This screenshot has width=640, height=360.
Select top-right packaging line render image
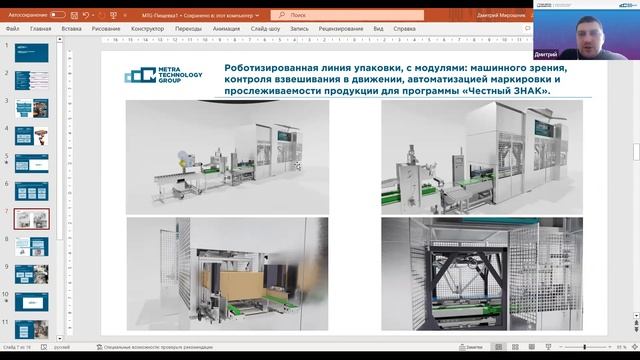(482, 157)
